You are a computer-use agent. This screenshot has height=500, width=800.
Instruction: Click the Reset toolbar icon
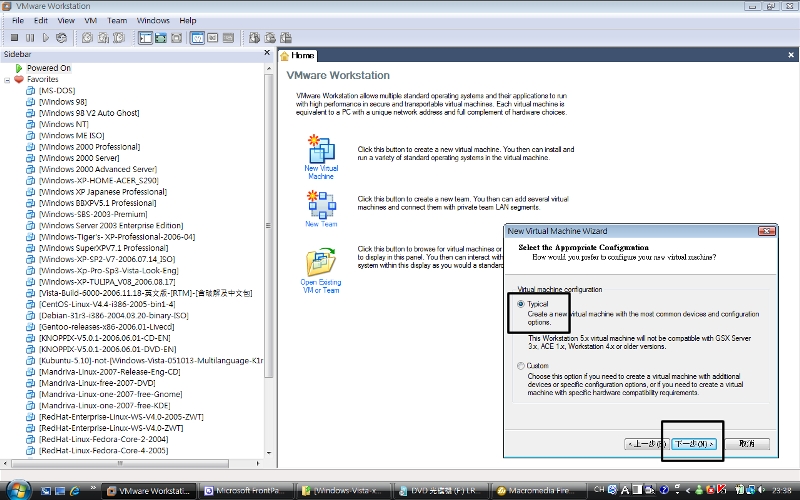click(x=61, y=37)
